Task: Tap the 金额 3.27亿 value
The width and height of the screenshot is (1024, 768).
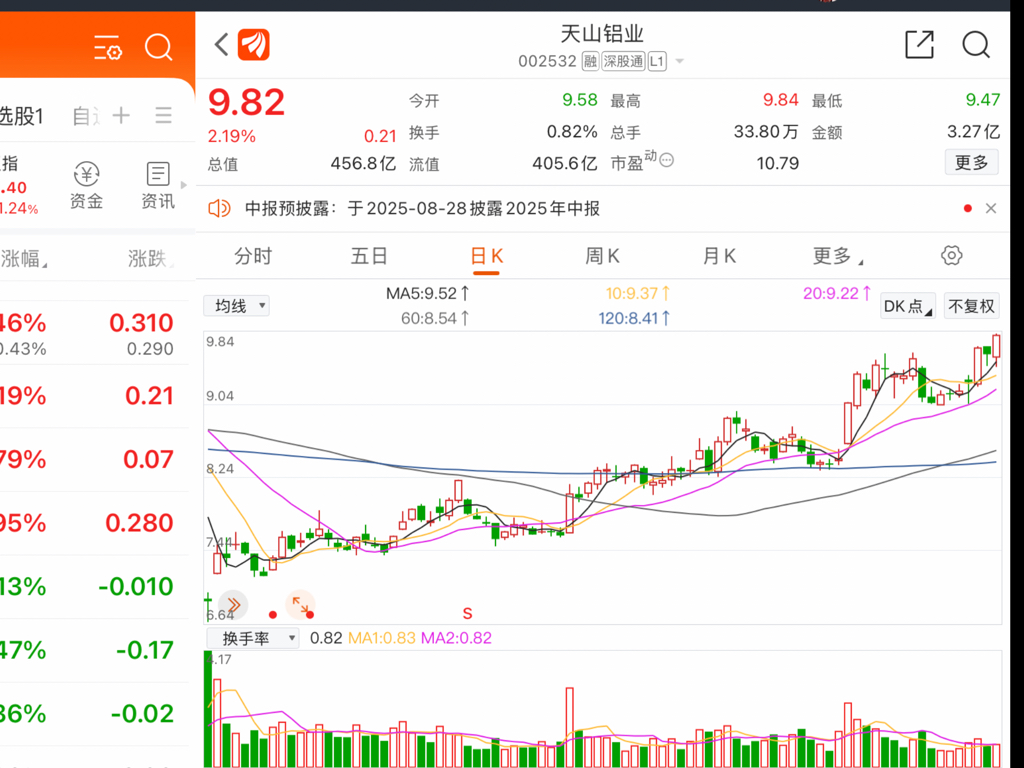Action: coord(973,132)
